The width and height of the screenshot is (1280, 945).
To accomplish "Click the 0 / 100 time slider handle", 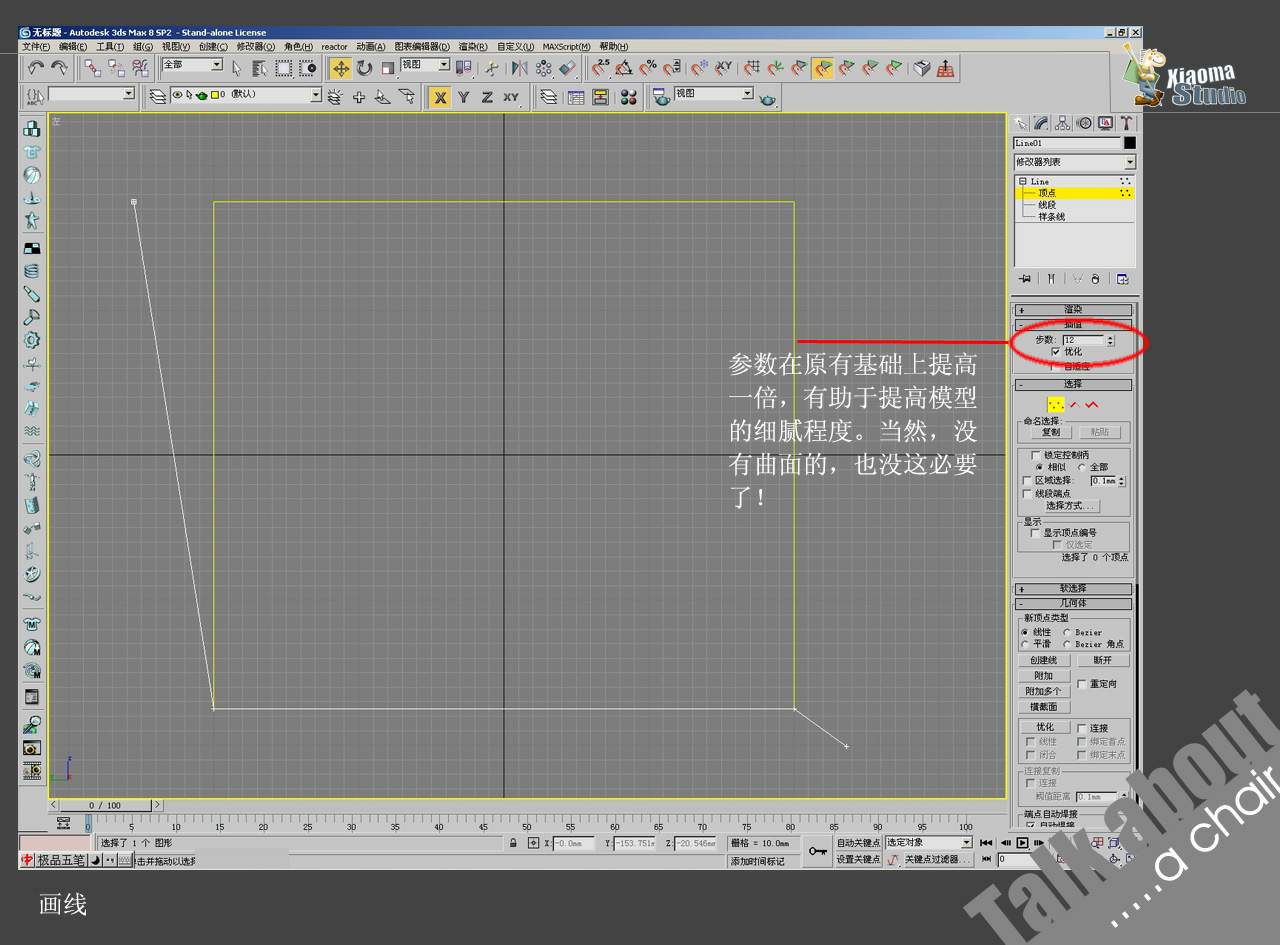I will (105, 805).
